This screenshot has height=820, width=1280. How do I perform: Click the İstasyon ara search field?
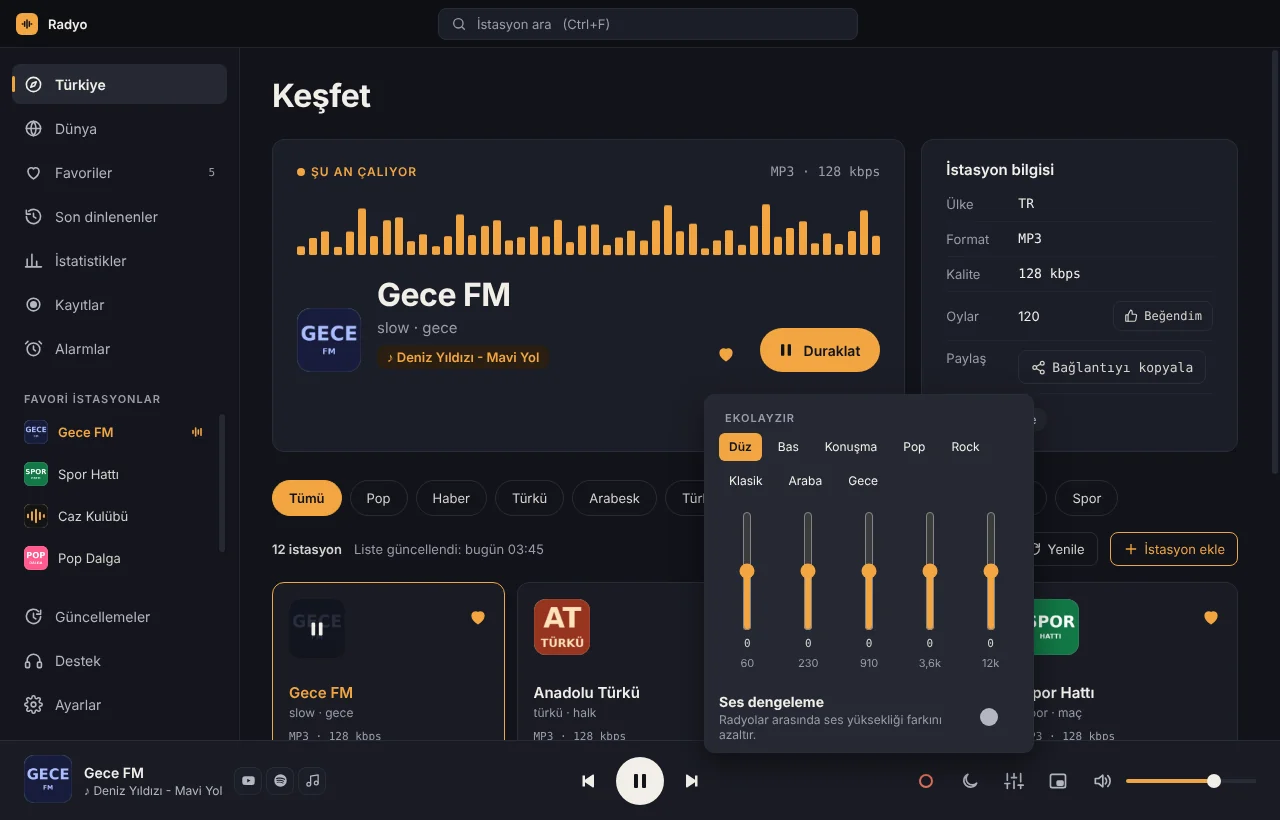pyautogui.click(x=648, y=24)
